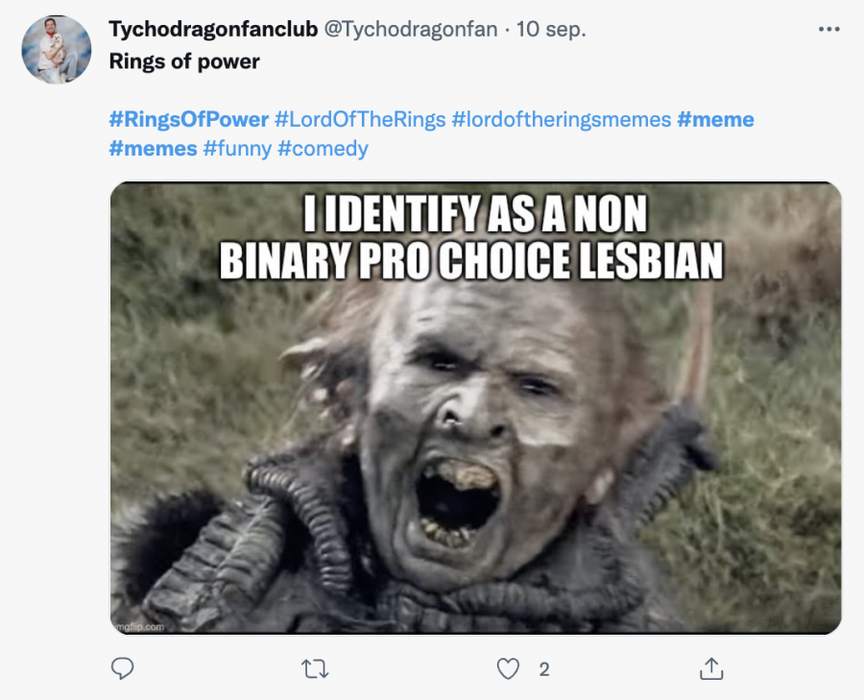864x700 pixels.
Task: Select the Rings of power tweet text
Action: (184, 61)
